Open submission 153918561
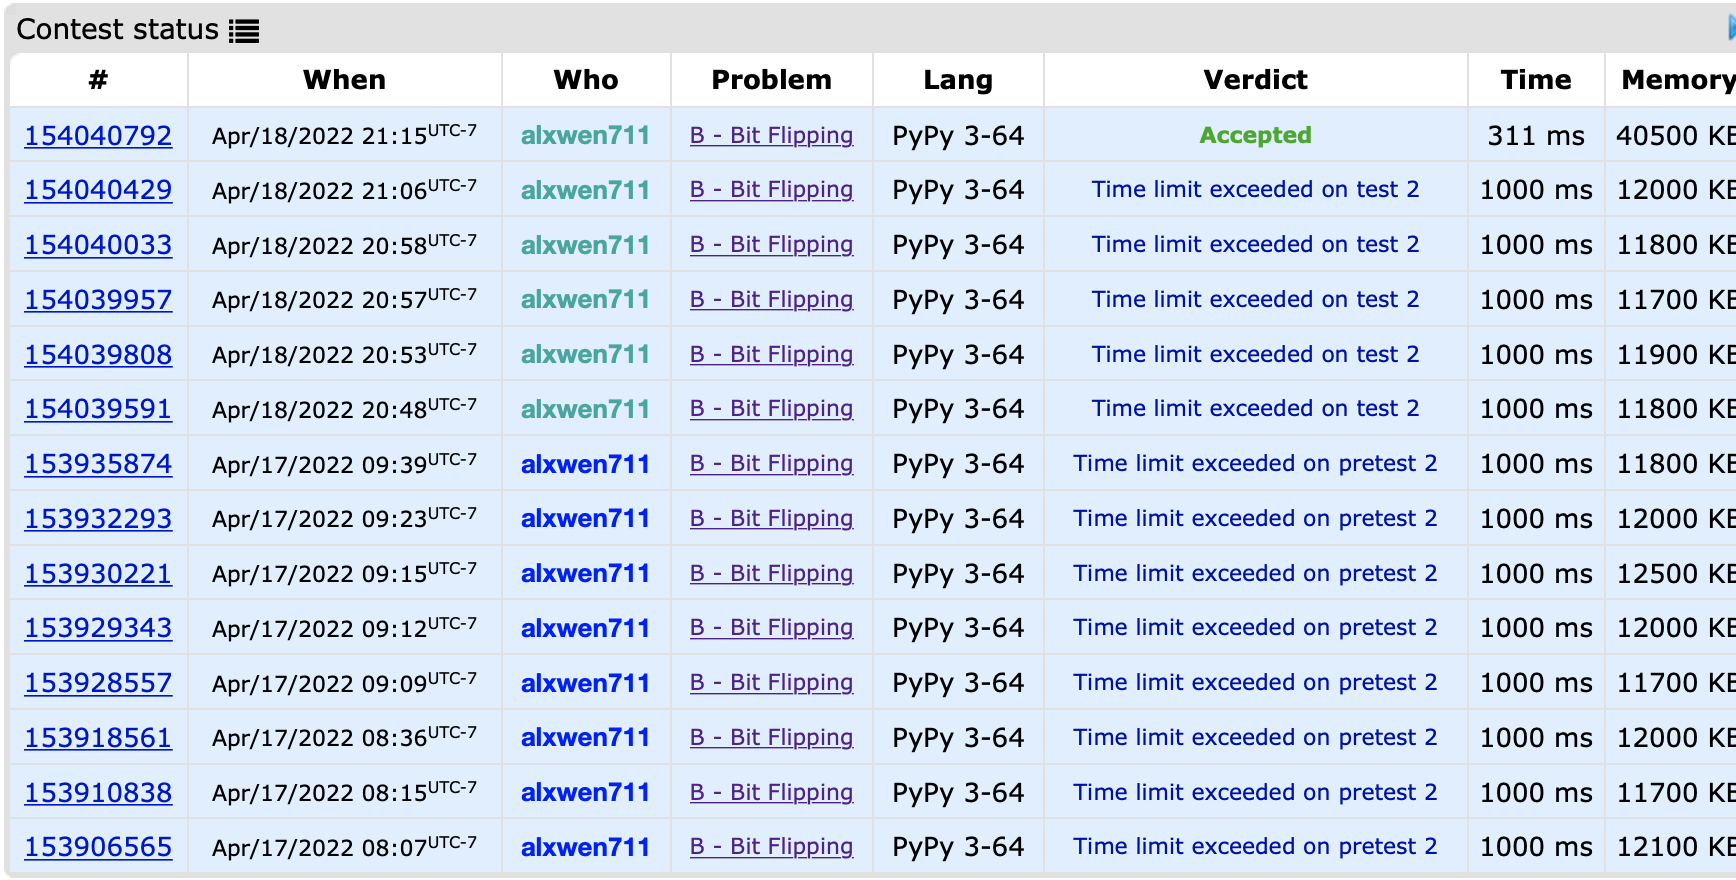The image size is (1736, 880). coord(98,738)
